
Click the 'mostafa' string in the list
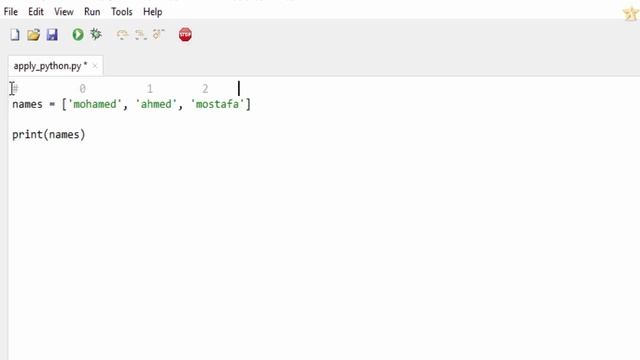pos(218,104)
